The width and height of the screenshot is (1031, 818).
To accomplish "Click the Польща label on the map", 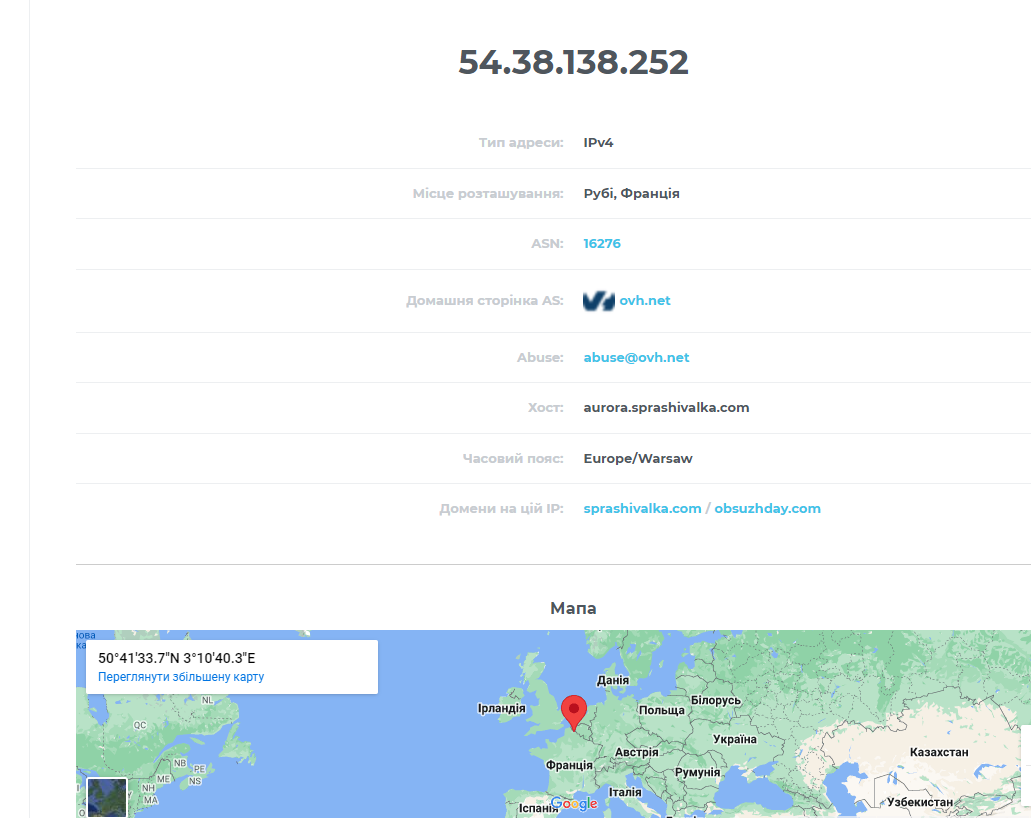I will (x=661, y=710).
